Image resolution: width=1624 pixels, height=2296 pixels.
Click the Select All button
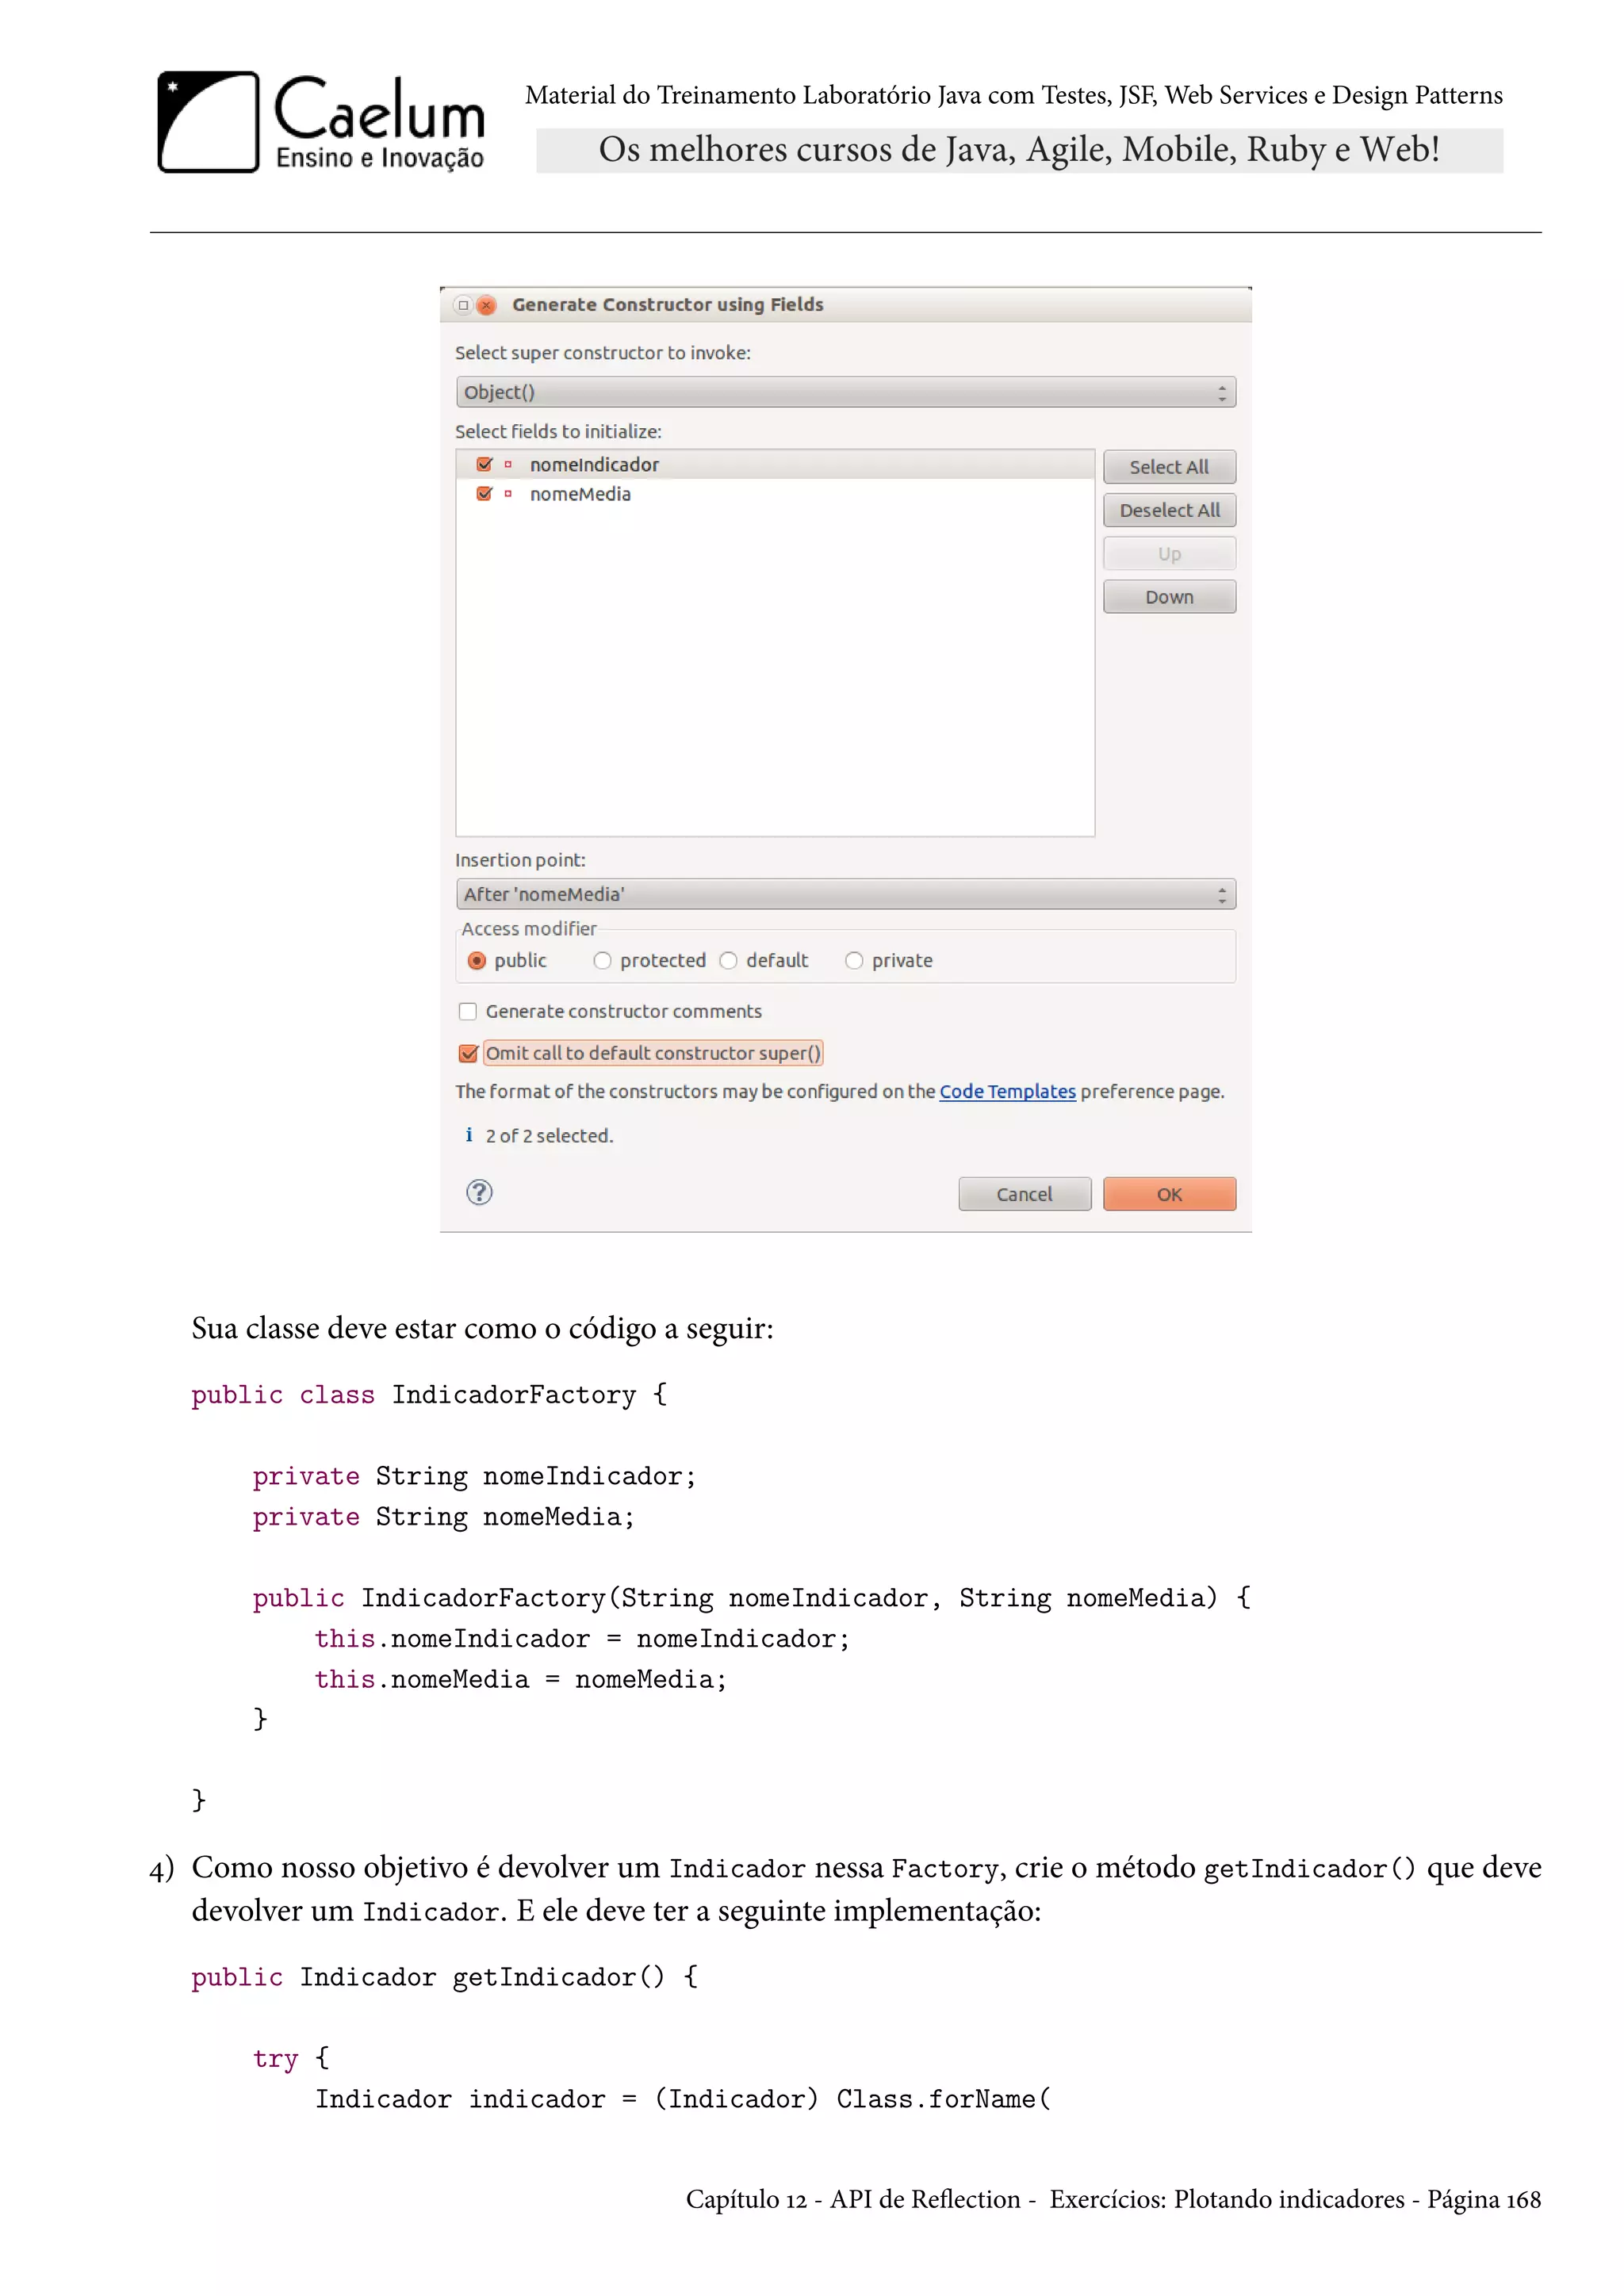(x=1169, y=467)
